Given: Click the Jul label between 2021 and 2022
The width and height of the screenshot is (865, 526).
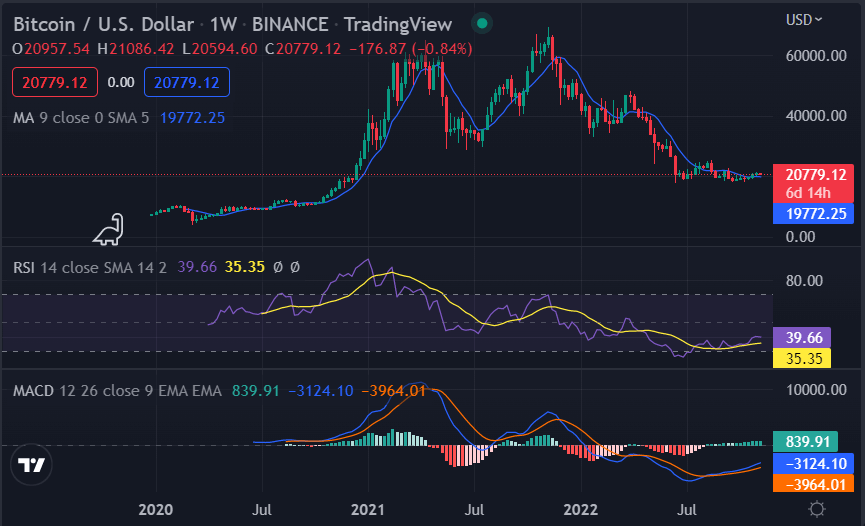Looking at the screenshot, I should click(x=474, y=509).
